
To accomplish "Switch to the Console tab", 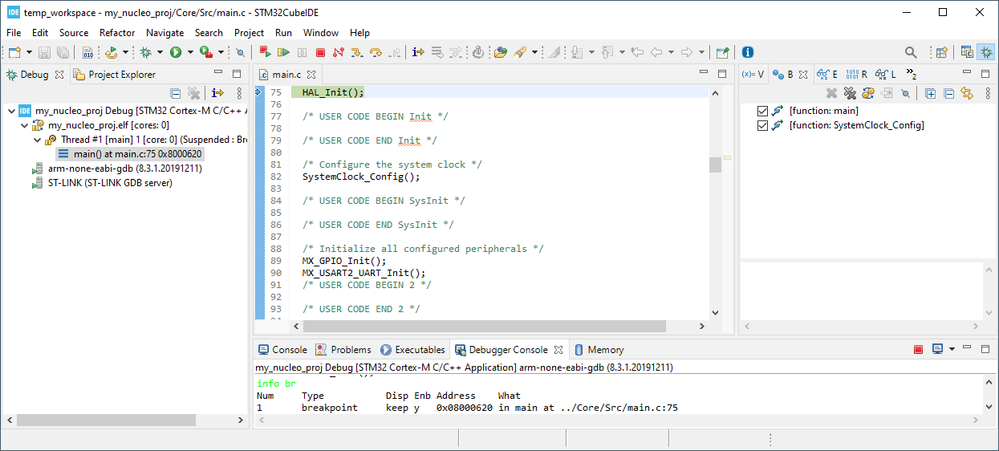I will point(282,350).
